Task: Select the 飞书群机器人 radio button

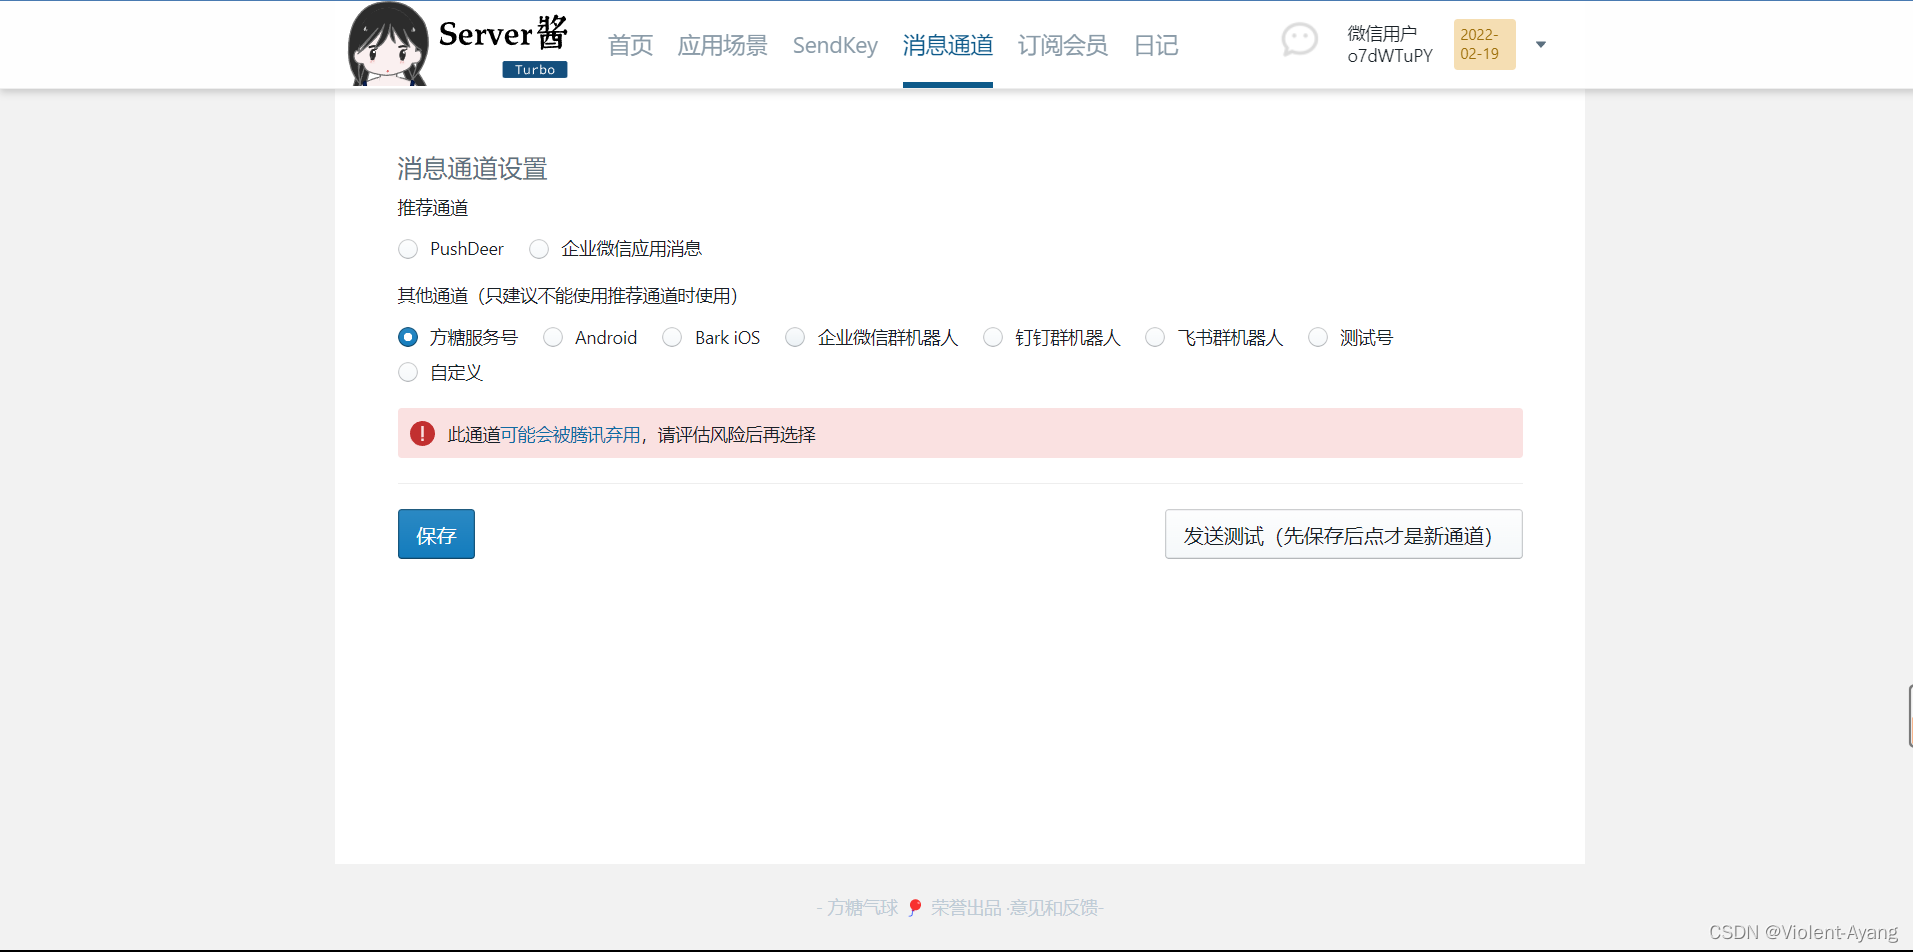Action: pyautogui.click(x=1155, y=337)
